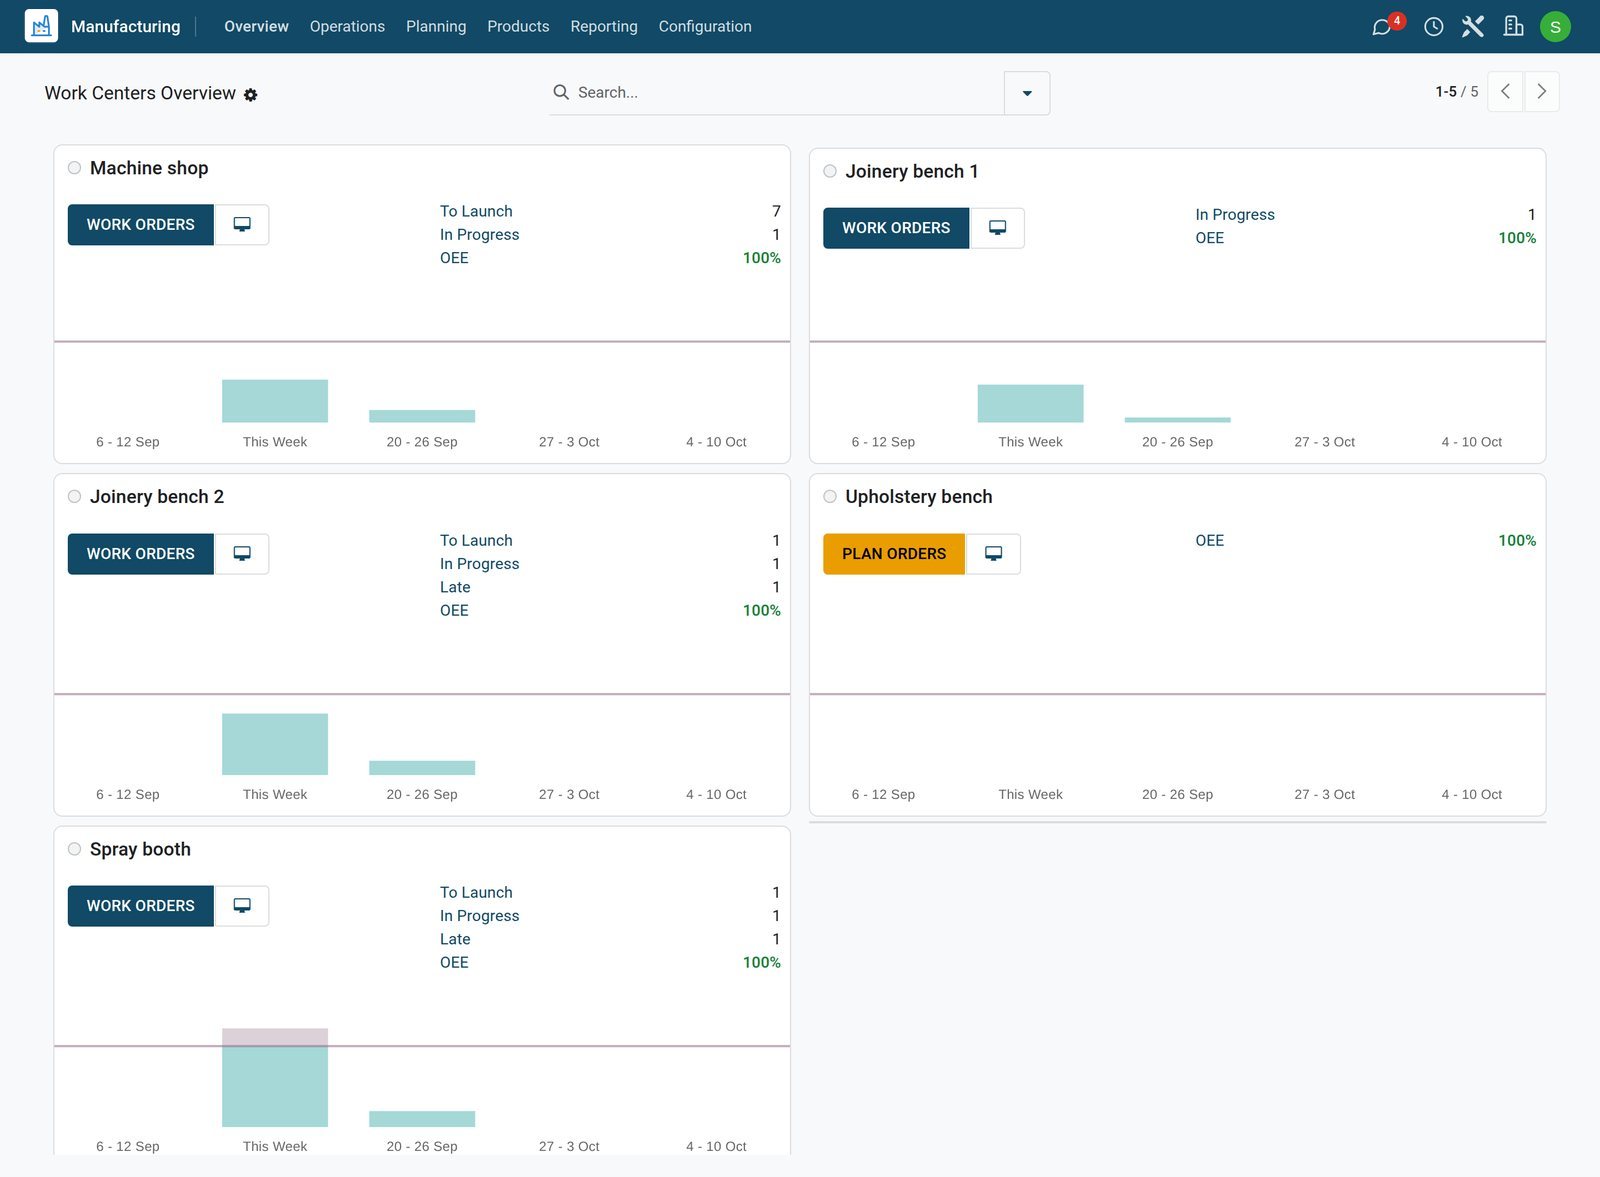Open the debug tools wrench icon
Viewport: 1600px width, 1177px height.
point(1473,27)
